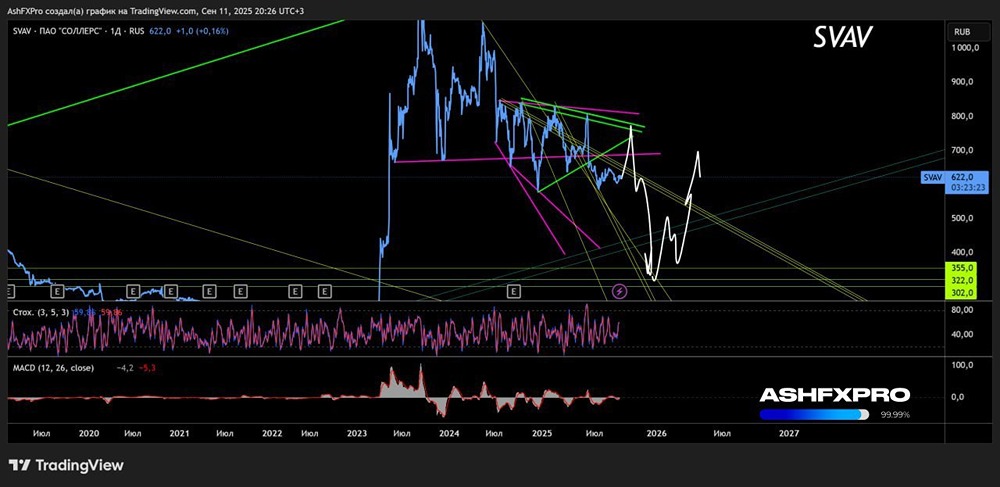
Task: Click the -4,2 MACD value readout
Action: [126, 368]
